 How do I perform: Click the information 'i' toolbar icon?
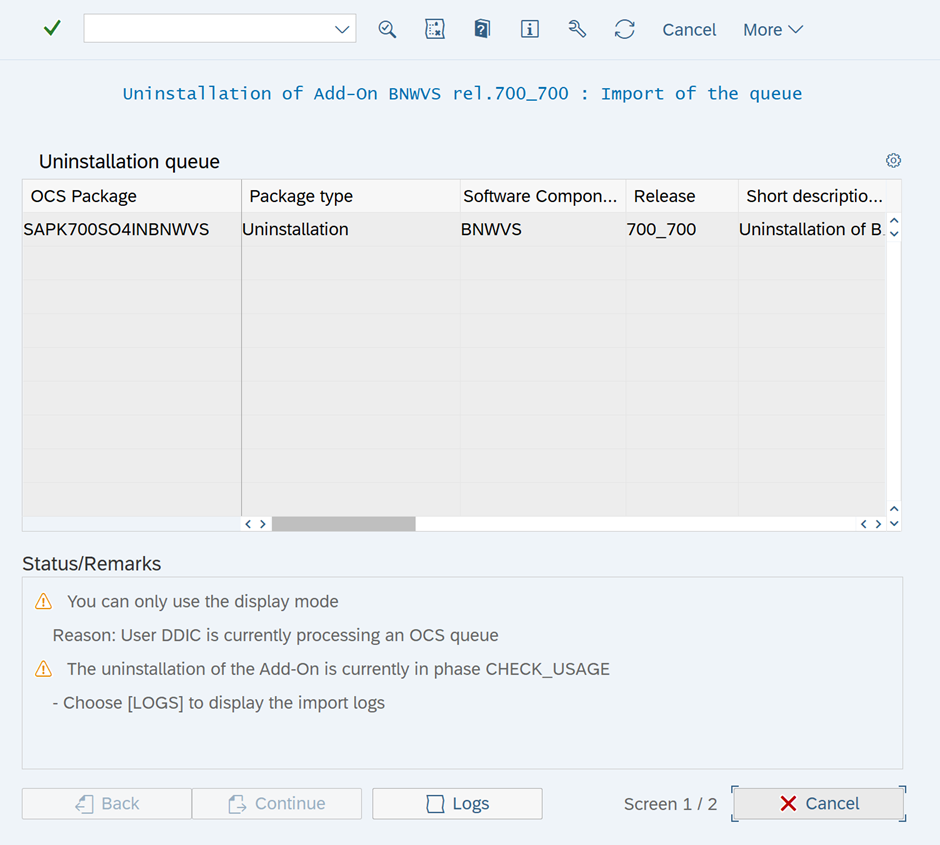[530, 29]
